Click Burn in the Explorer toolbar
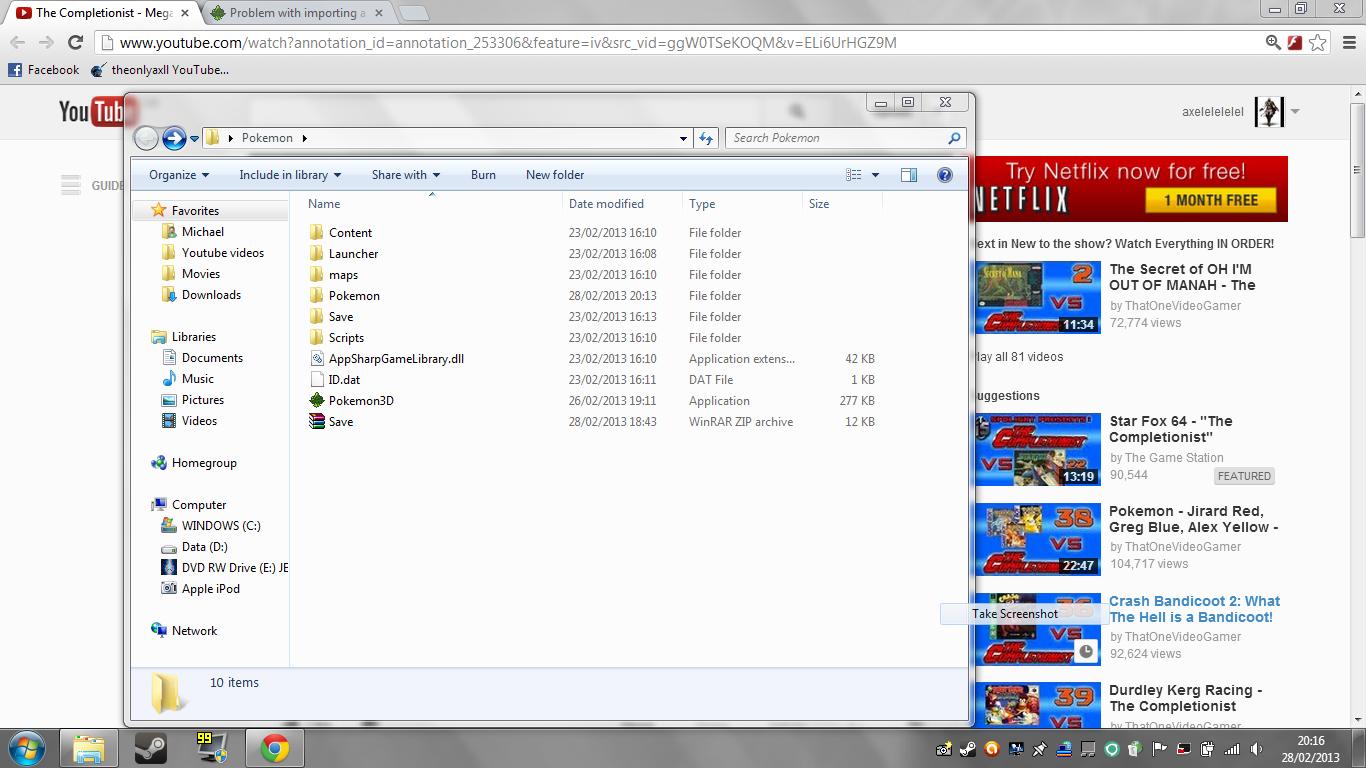1366x768 pixels. click(x=483, y=175)
